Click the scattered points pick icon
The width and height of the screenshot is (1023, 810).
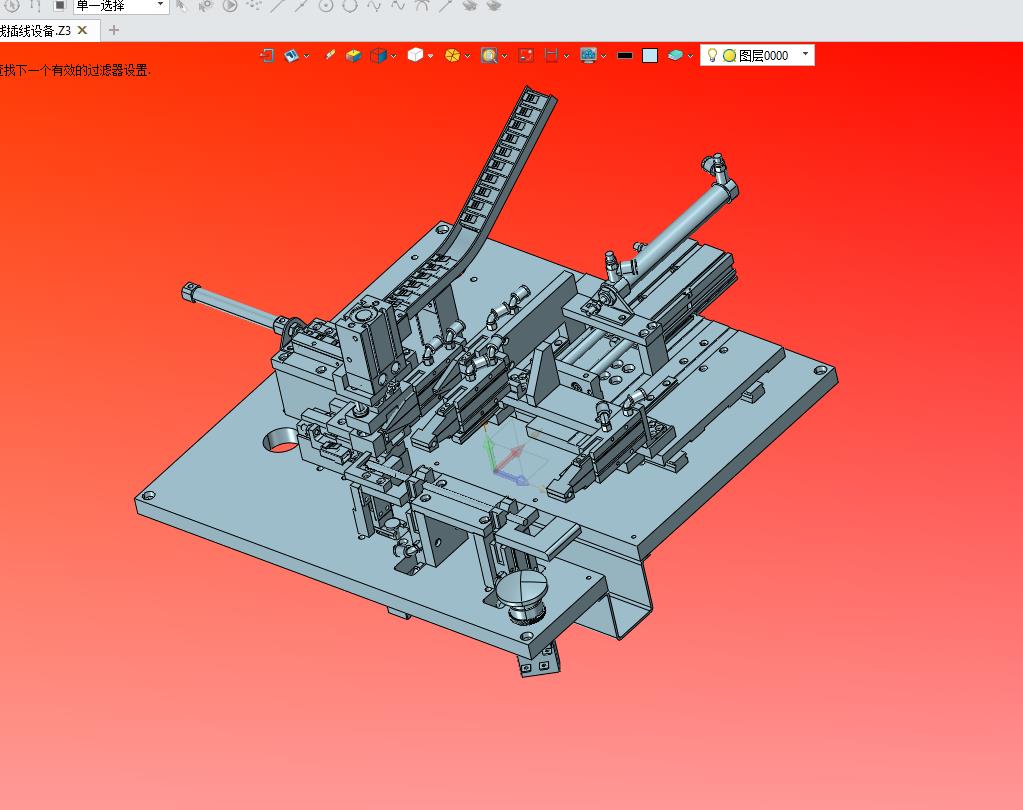pyautogui.click(x=254, y=6)
